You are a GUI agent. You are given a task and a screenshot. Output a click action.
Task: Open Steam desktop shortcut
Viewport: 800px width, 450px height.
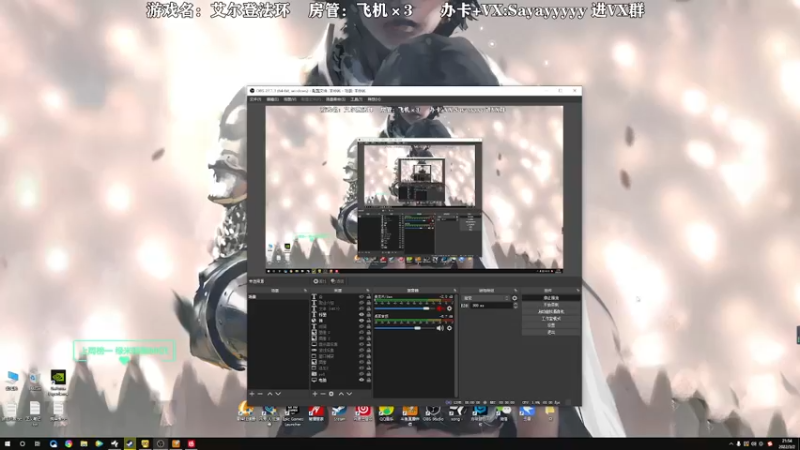[x=339, y=413]
